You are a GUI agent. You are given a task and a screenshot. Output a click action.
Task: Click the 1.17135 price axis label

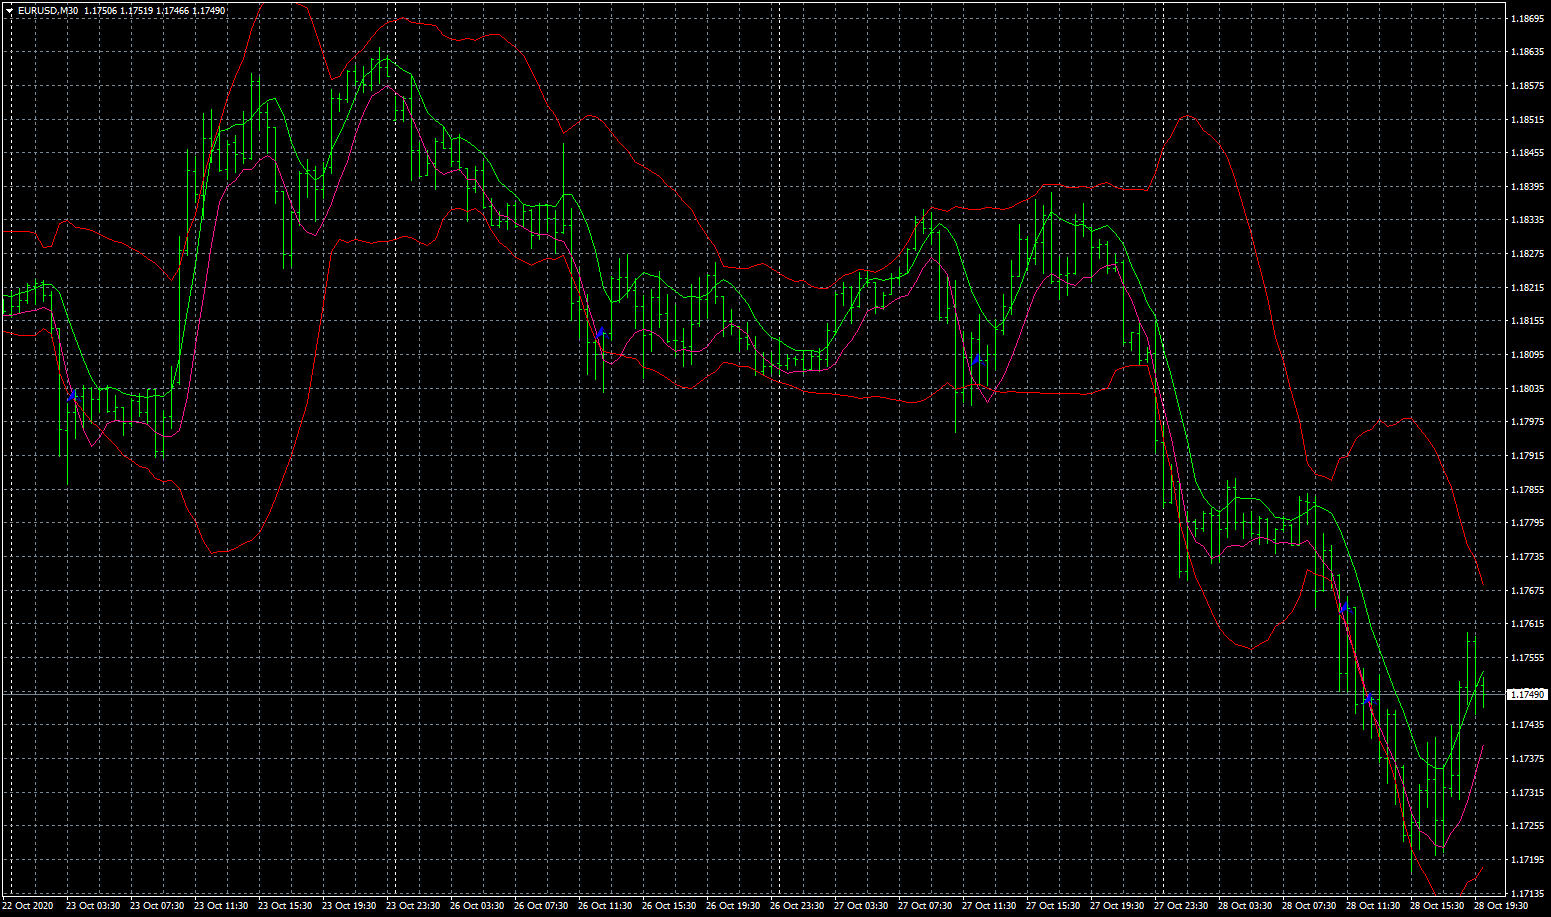[1527, 894]
